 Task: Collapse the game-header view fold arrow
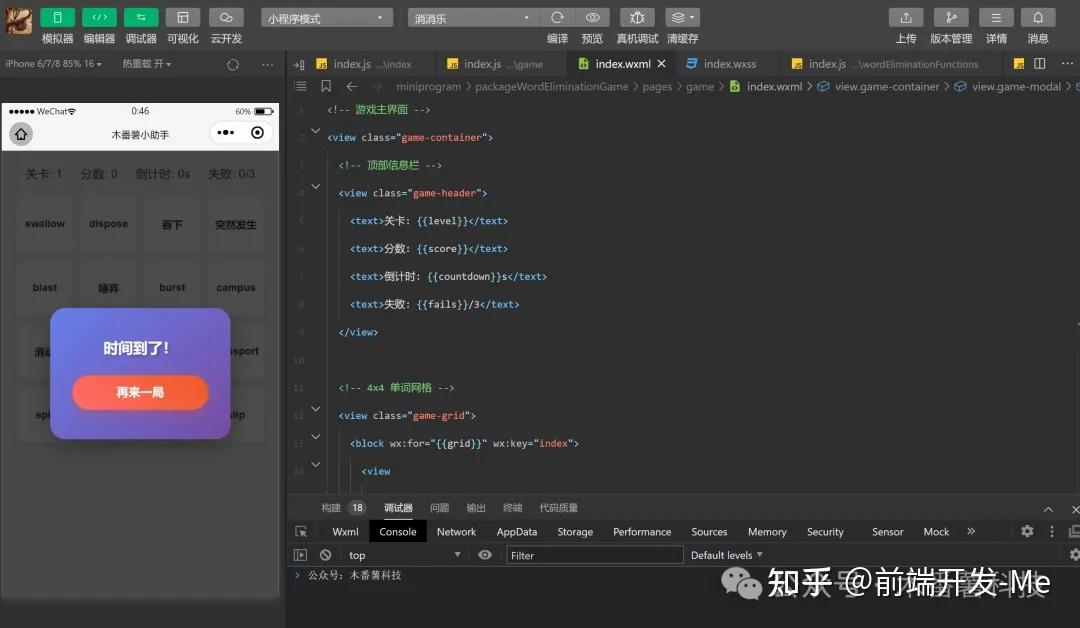pos(315,186)
